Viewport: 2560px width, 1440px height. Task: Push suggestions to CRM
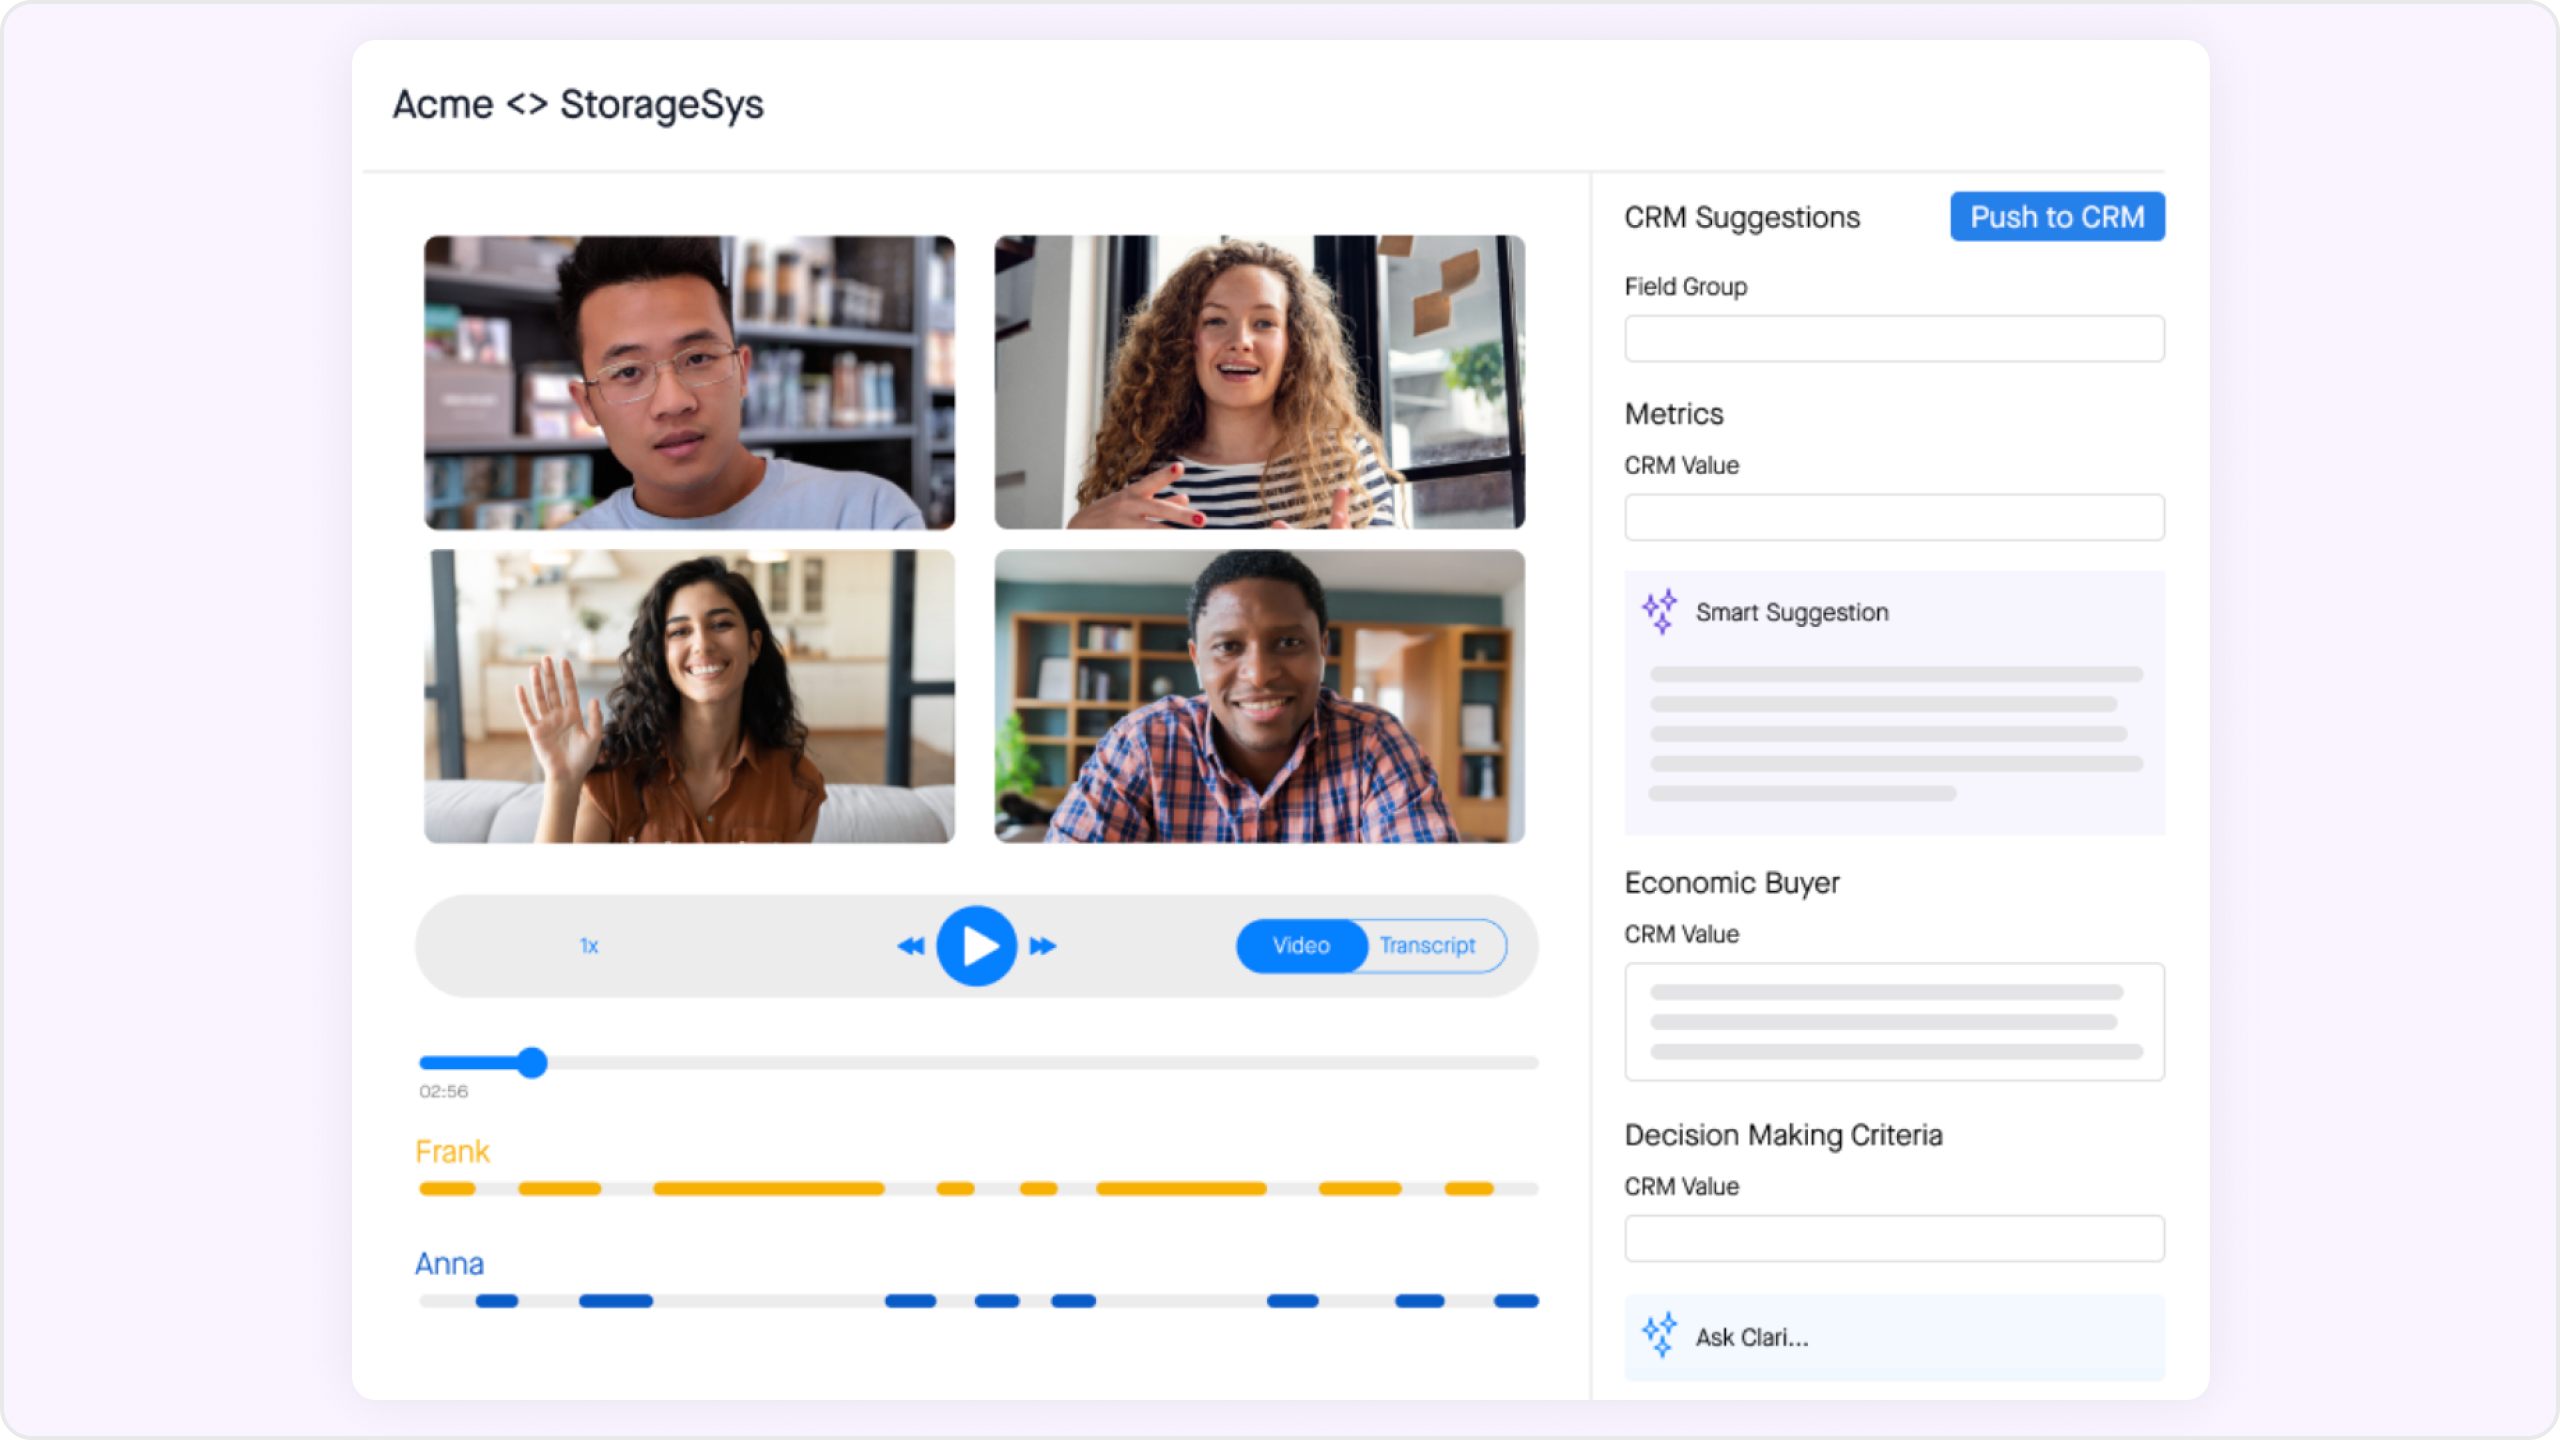point(2057,217)
